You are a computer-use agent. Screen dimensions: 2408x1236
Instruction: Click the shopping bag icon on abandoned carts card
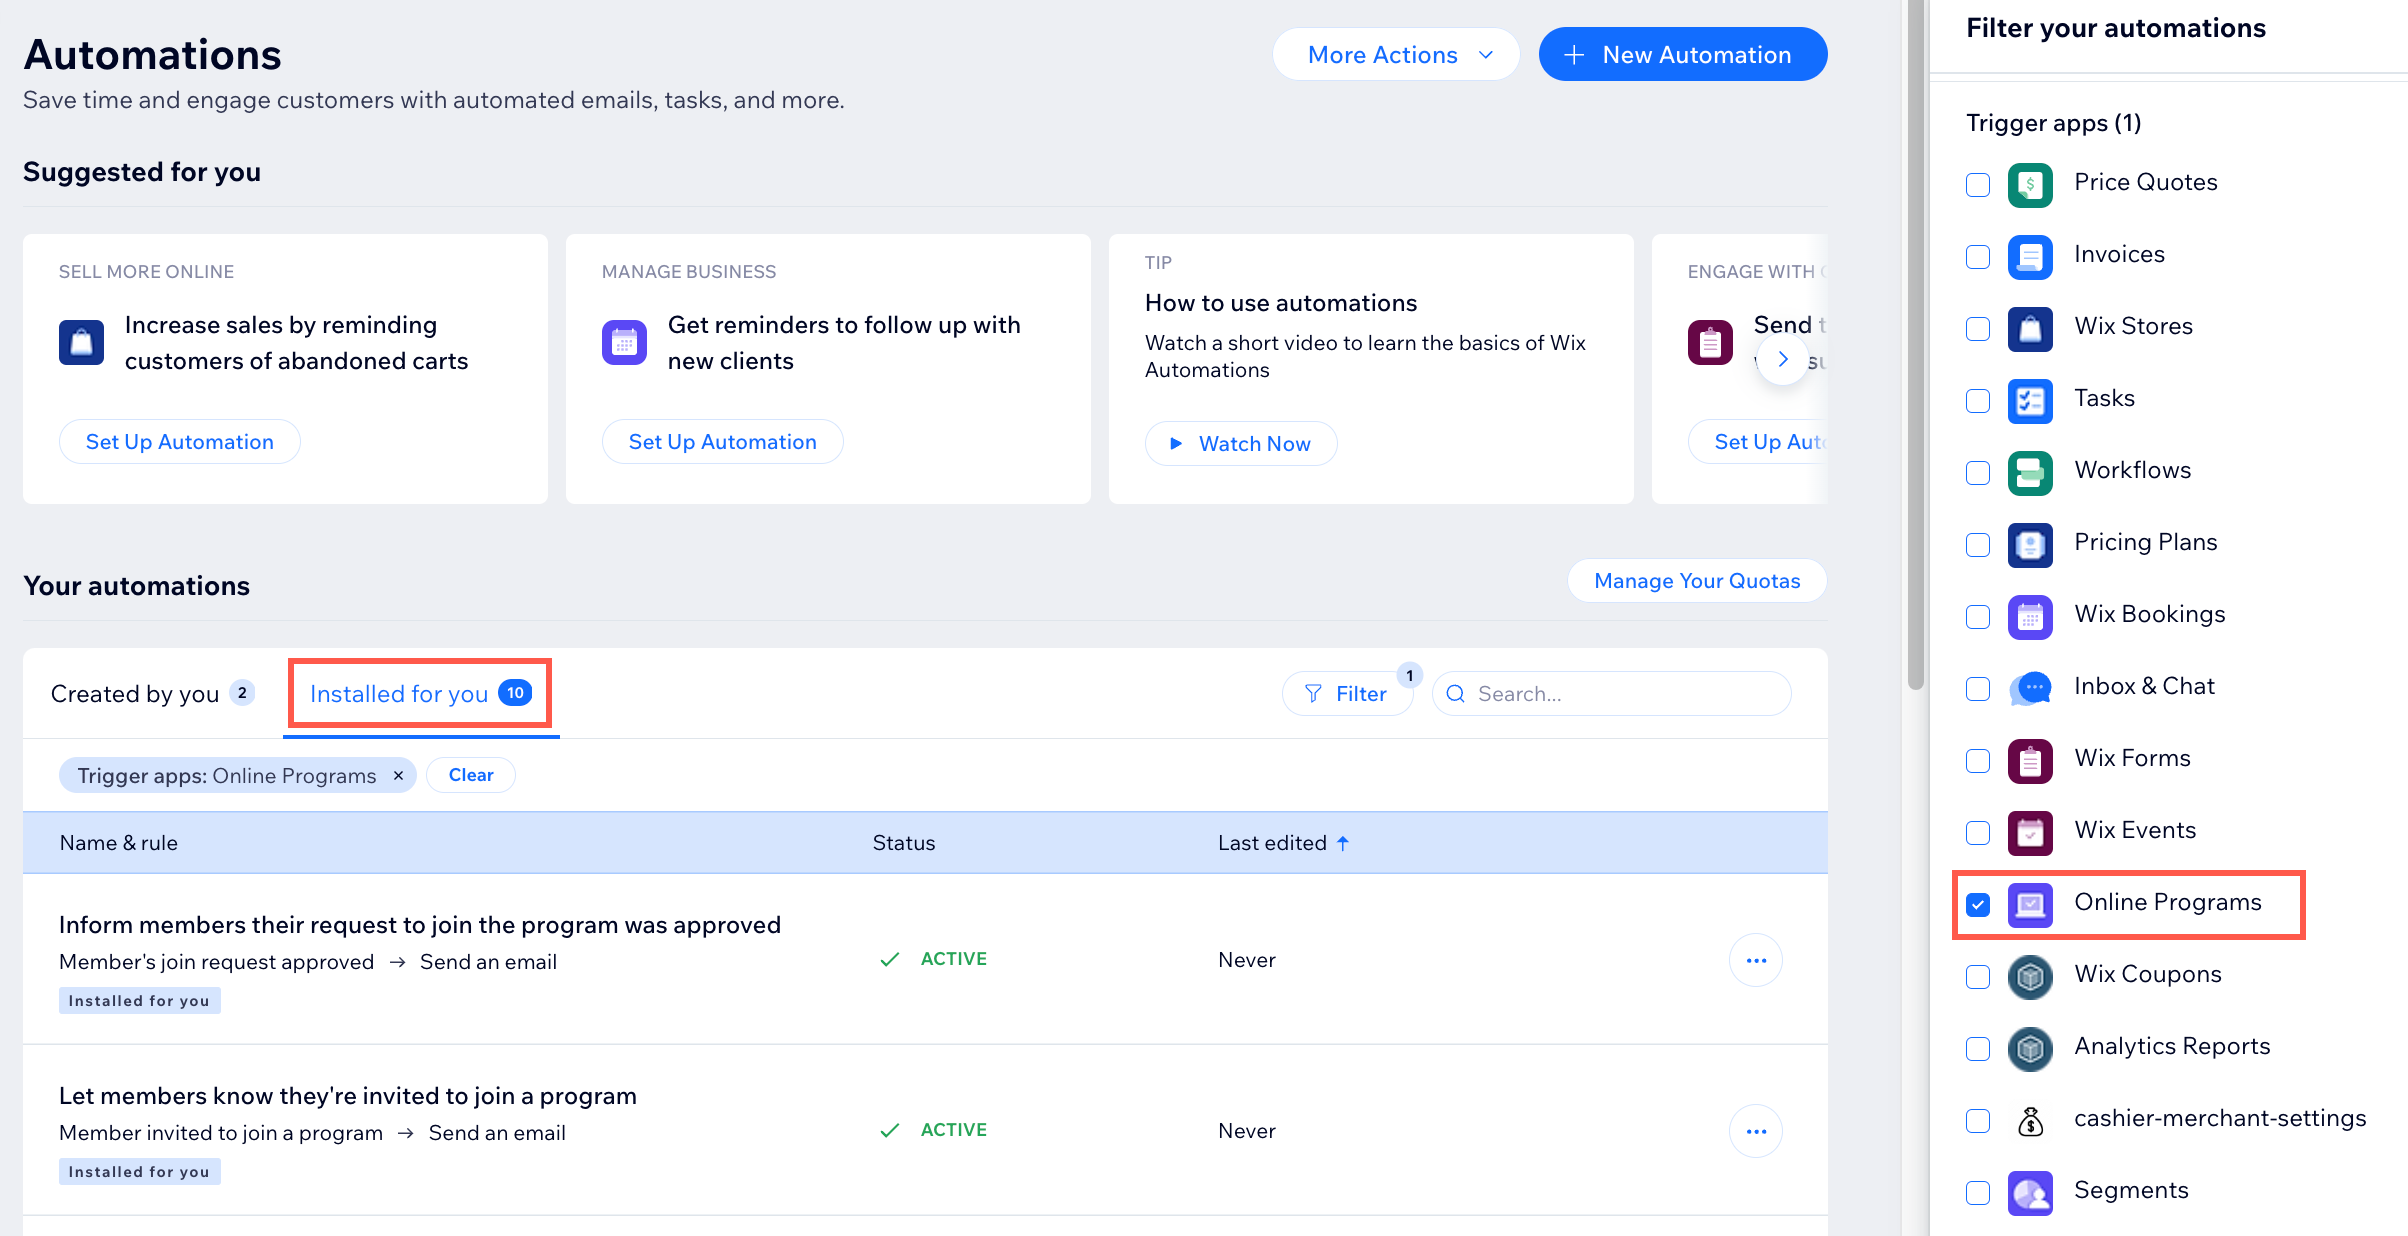coord(81,343)
